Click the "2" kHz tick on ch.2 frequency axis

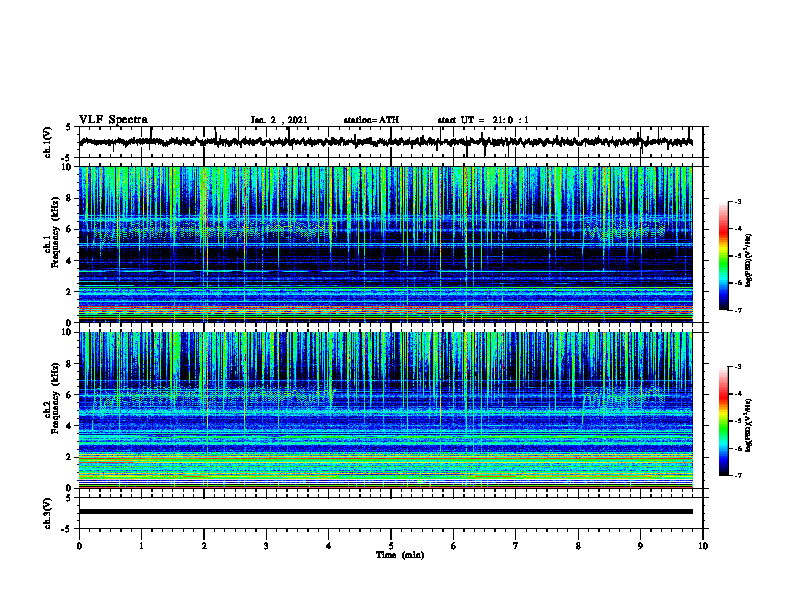(69, 457)
